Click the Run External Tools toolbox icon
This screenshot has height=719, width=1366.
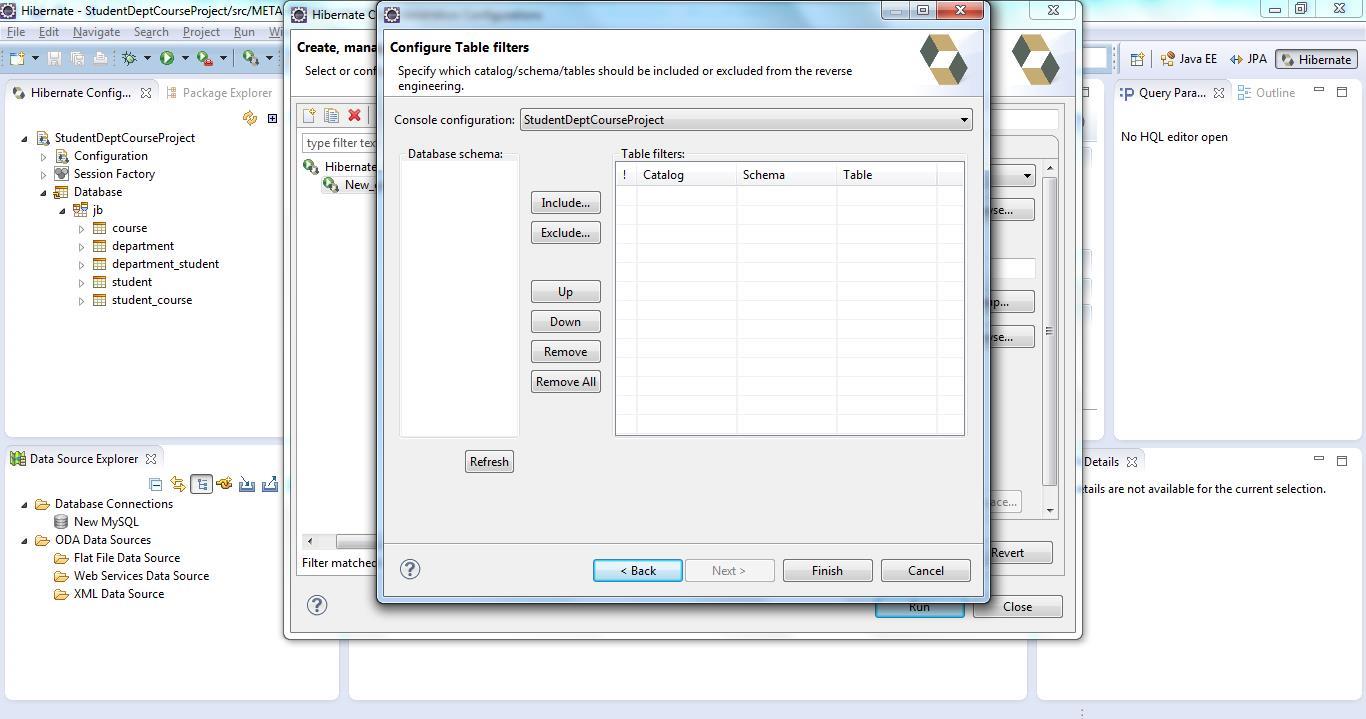[x=204, y=58]
